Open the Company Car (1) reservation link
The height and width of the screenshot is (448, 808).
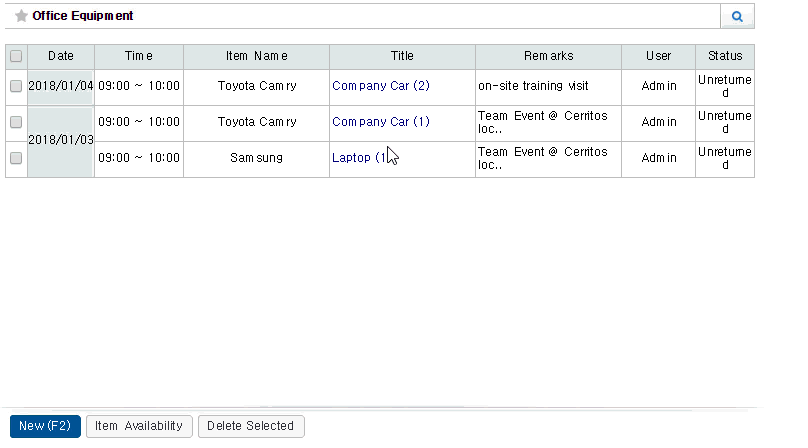pyautogui.click(x=381, y=122)
